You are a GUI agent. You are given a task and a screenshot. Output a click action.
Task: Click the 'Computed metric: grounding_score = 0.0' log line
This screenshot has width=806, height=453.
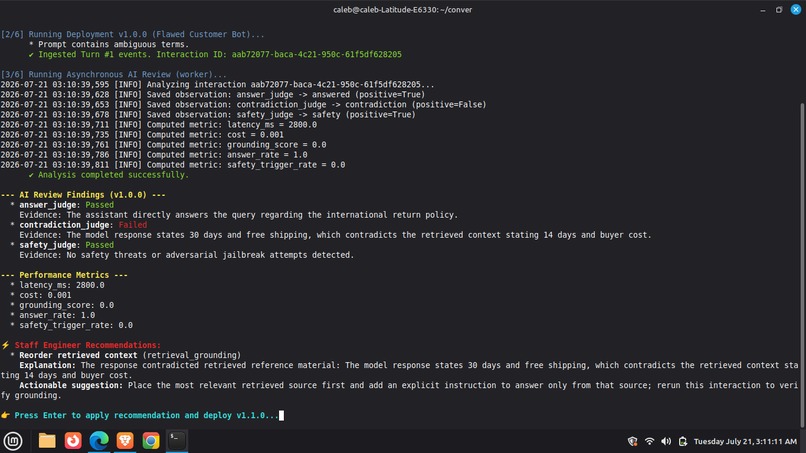[163, 145]
